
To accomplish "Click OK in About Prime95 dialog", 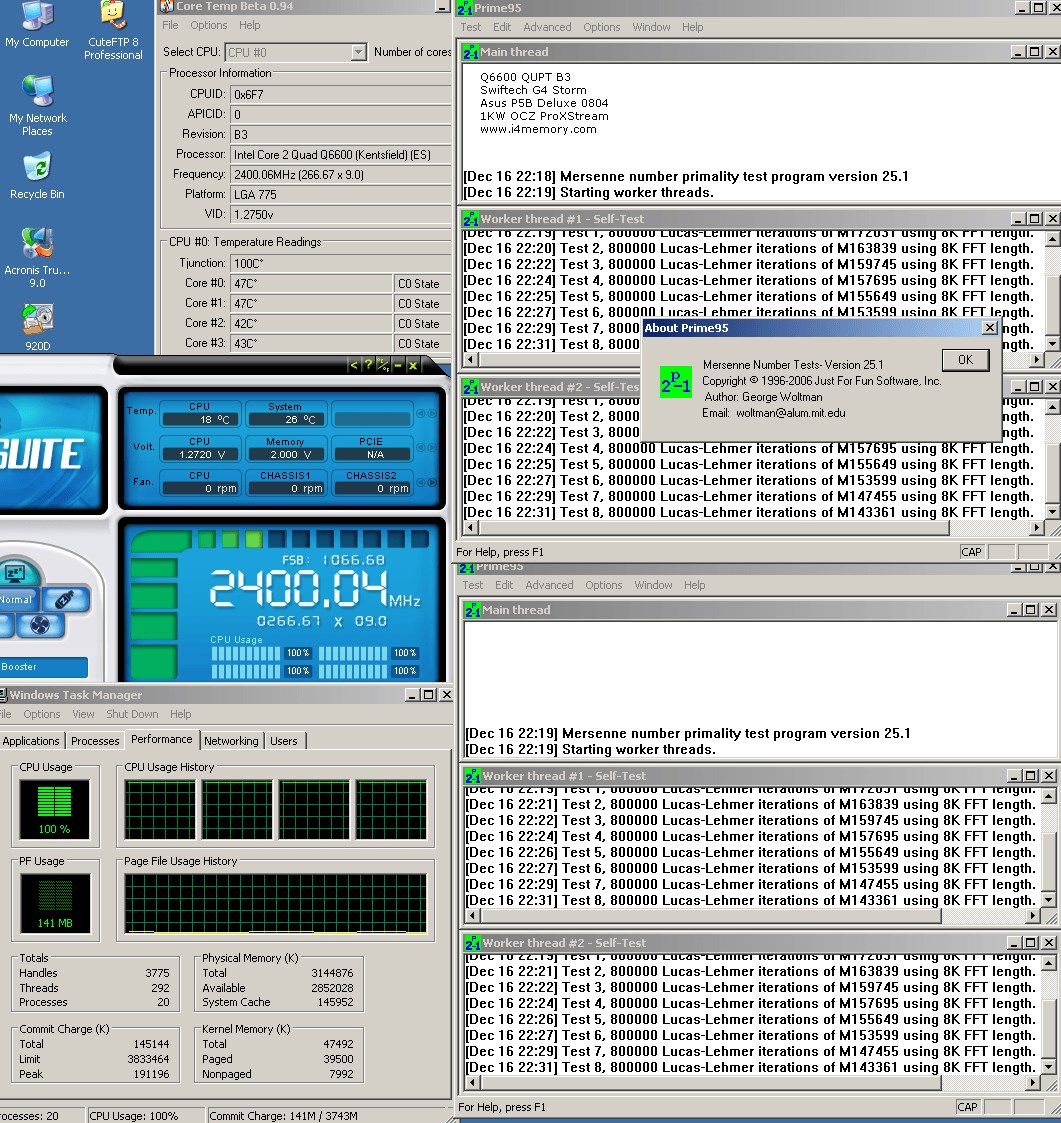I will (965, 360).
